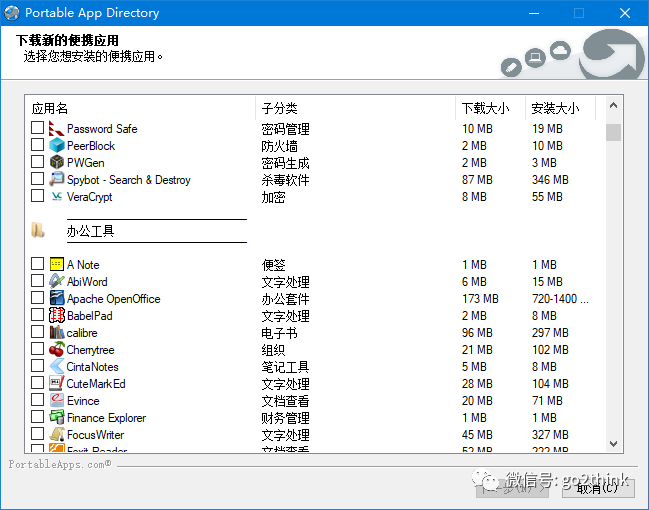This screenshot has height=510, width=649.
Task: Click the Apache OpenOffice icon
Action: [x=56, y=298]
